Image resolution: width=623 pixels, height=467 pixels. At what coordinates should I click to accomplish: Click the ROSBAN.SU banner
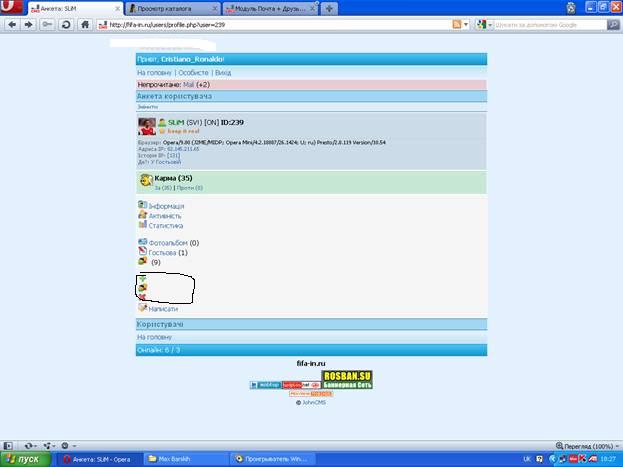(x=347, y=380)
